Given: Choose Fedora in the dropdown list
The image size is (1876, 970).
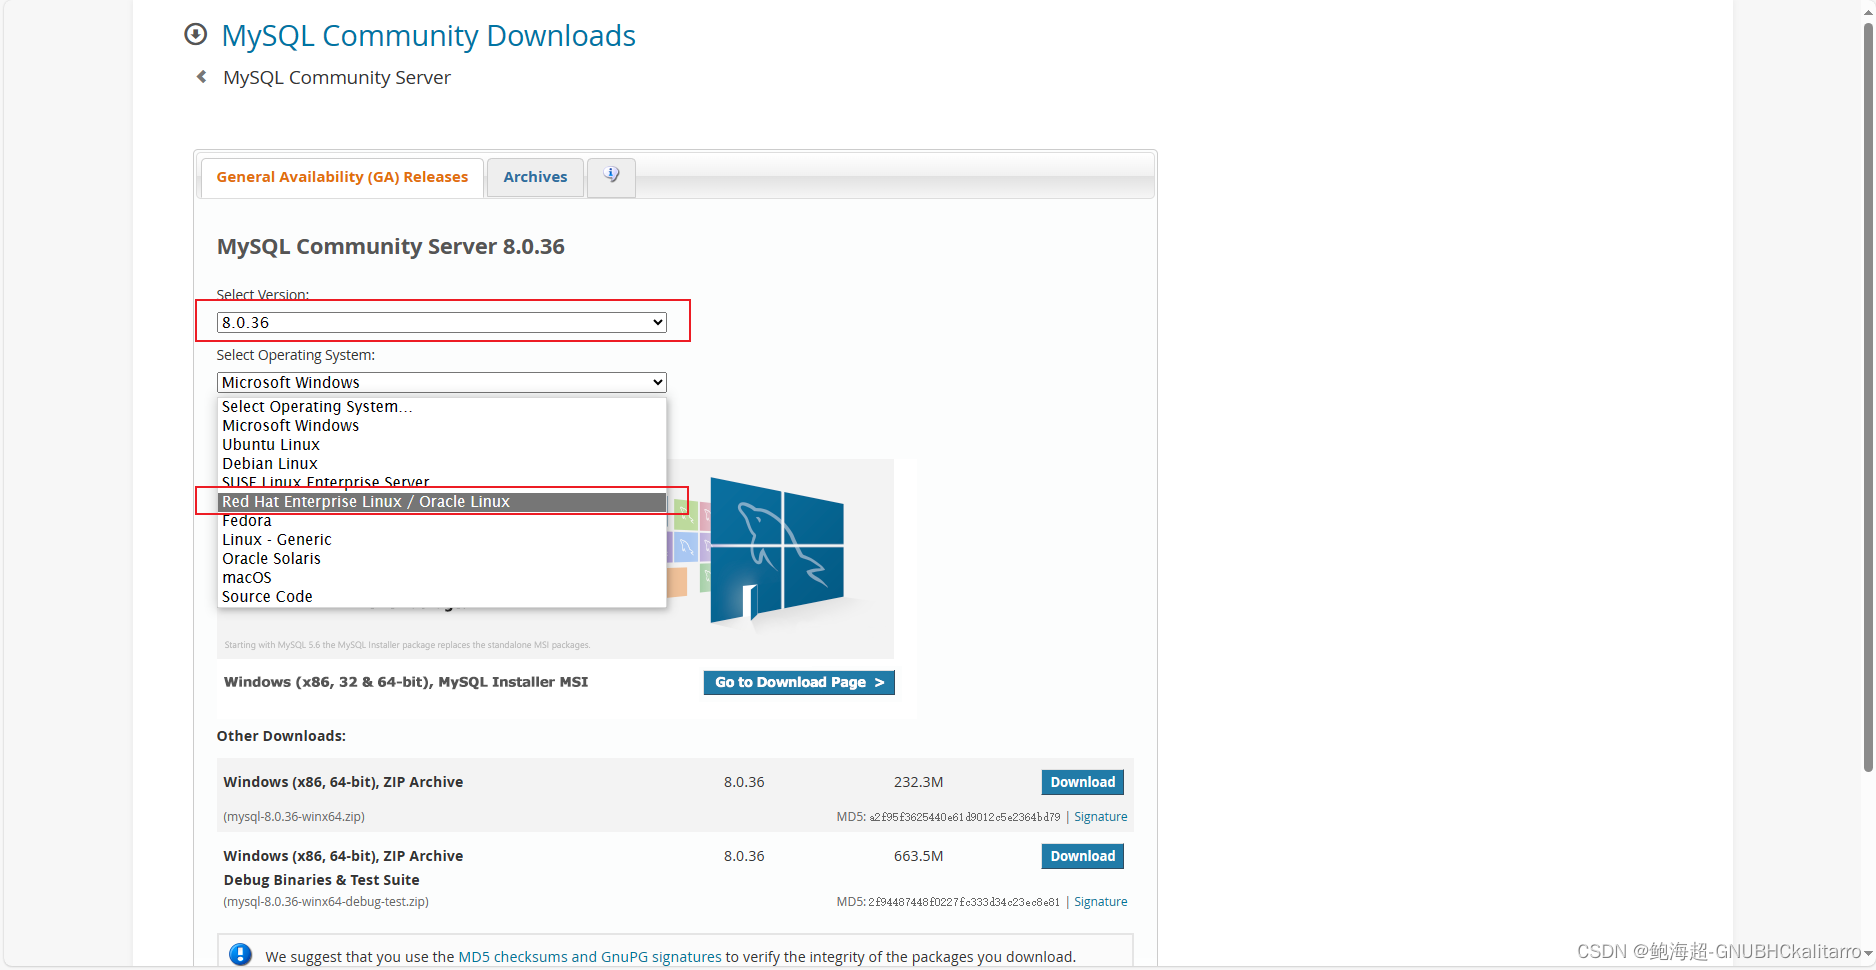Looking at the screenshot, I should point(441,521).
